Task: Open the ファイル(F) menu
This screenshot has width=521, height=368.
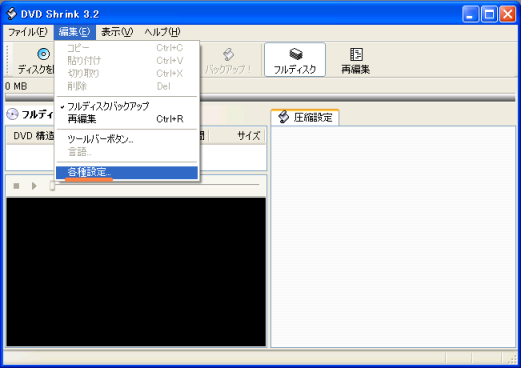Action: [28, 32]
